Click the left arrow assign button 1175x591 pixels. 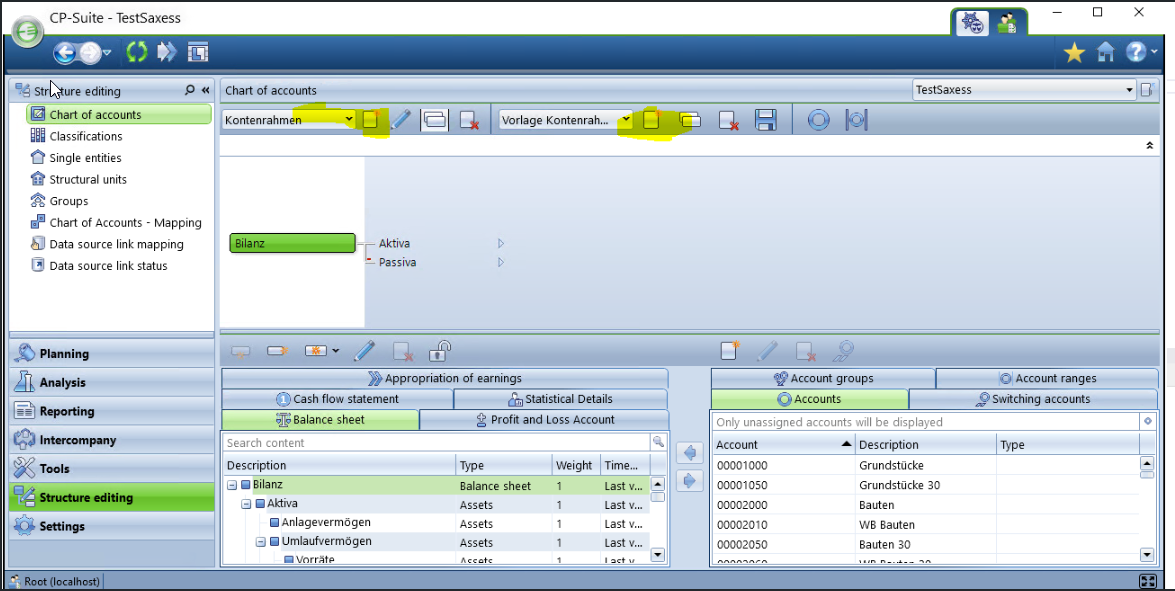click(690, 453)
